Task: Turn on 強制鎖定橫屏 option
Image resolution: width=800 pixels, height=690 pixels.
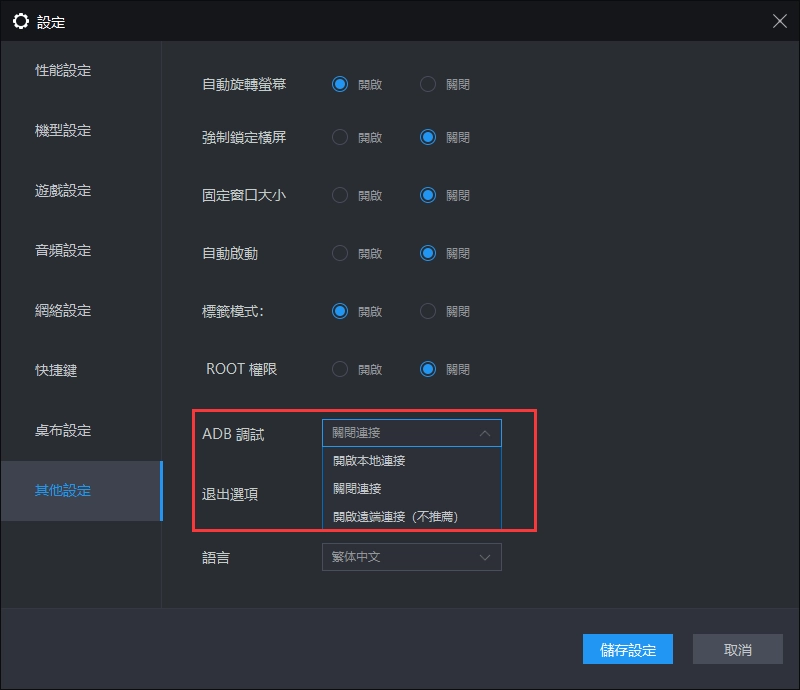Action: coord(340,137)
